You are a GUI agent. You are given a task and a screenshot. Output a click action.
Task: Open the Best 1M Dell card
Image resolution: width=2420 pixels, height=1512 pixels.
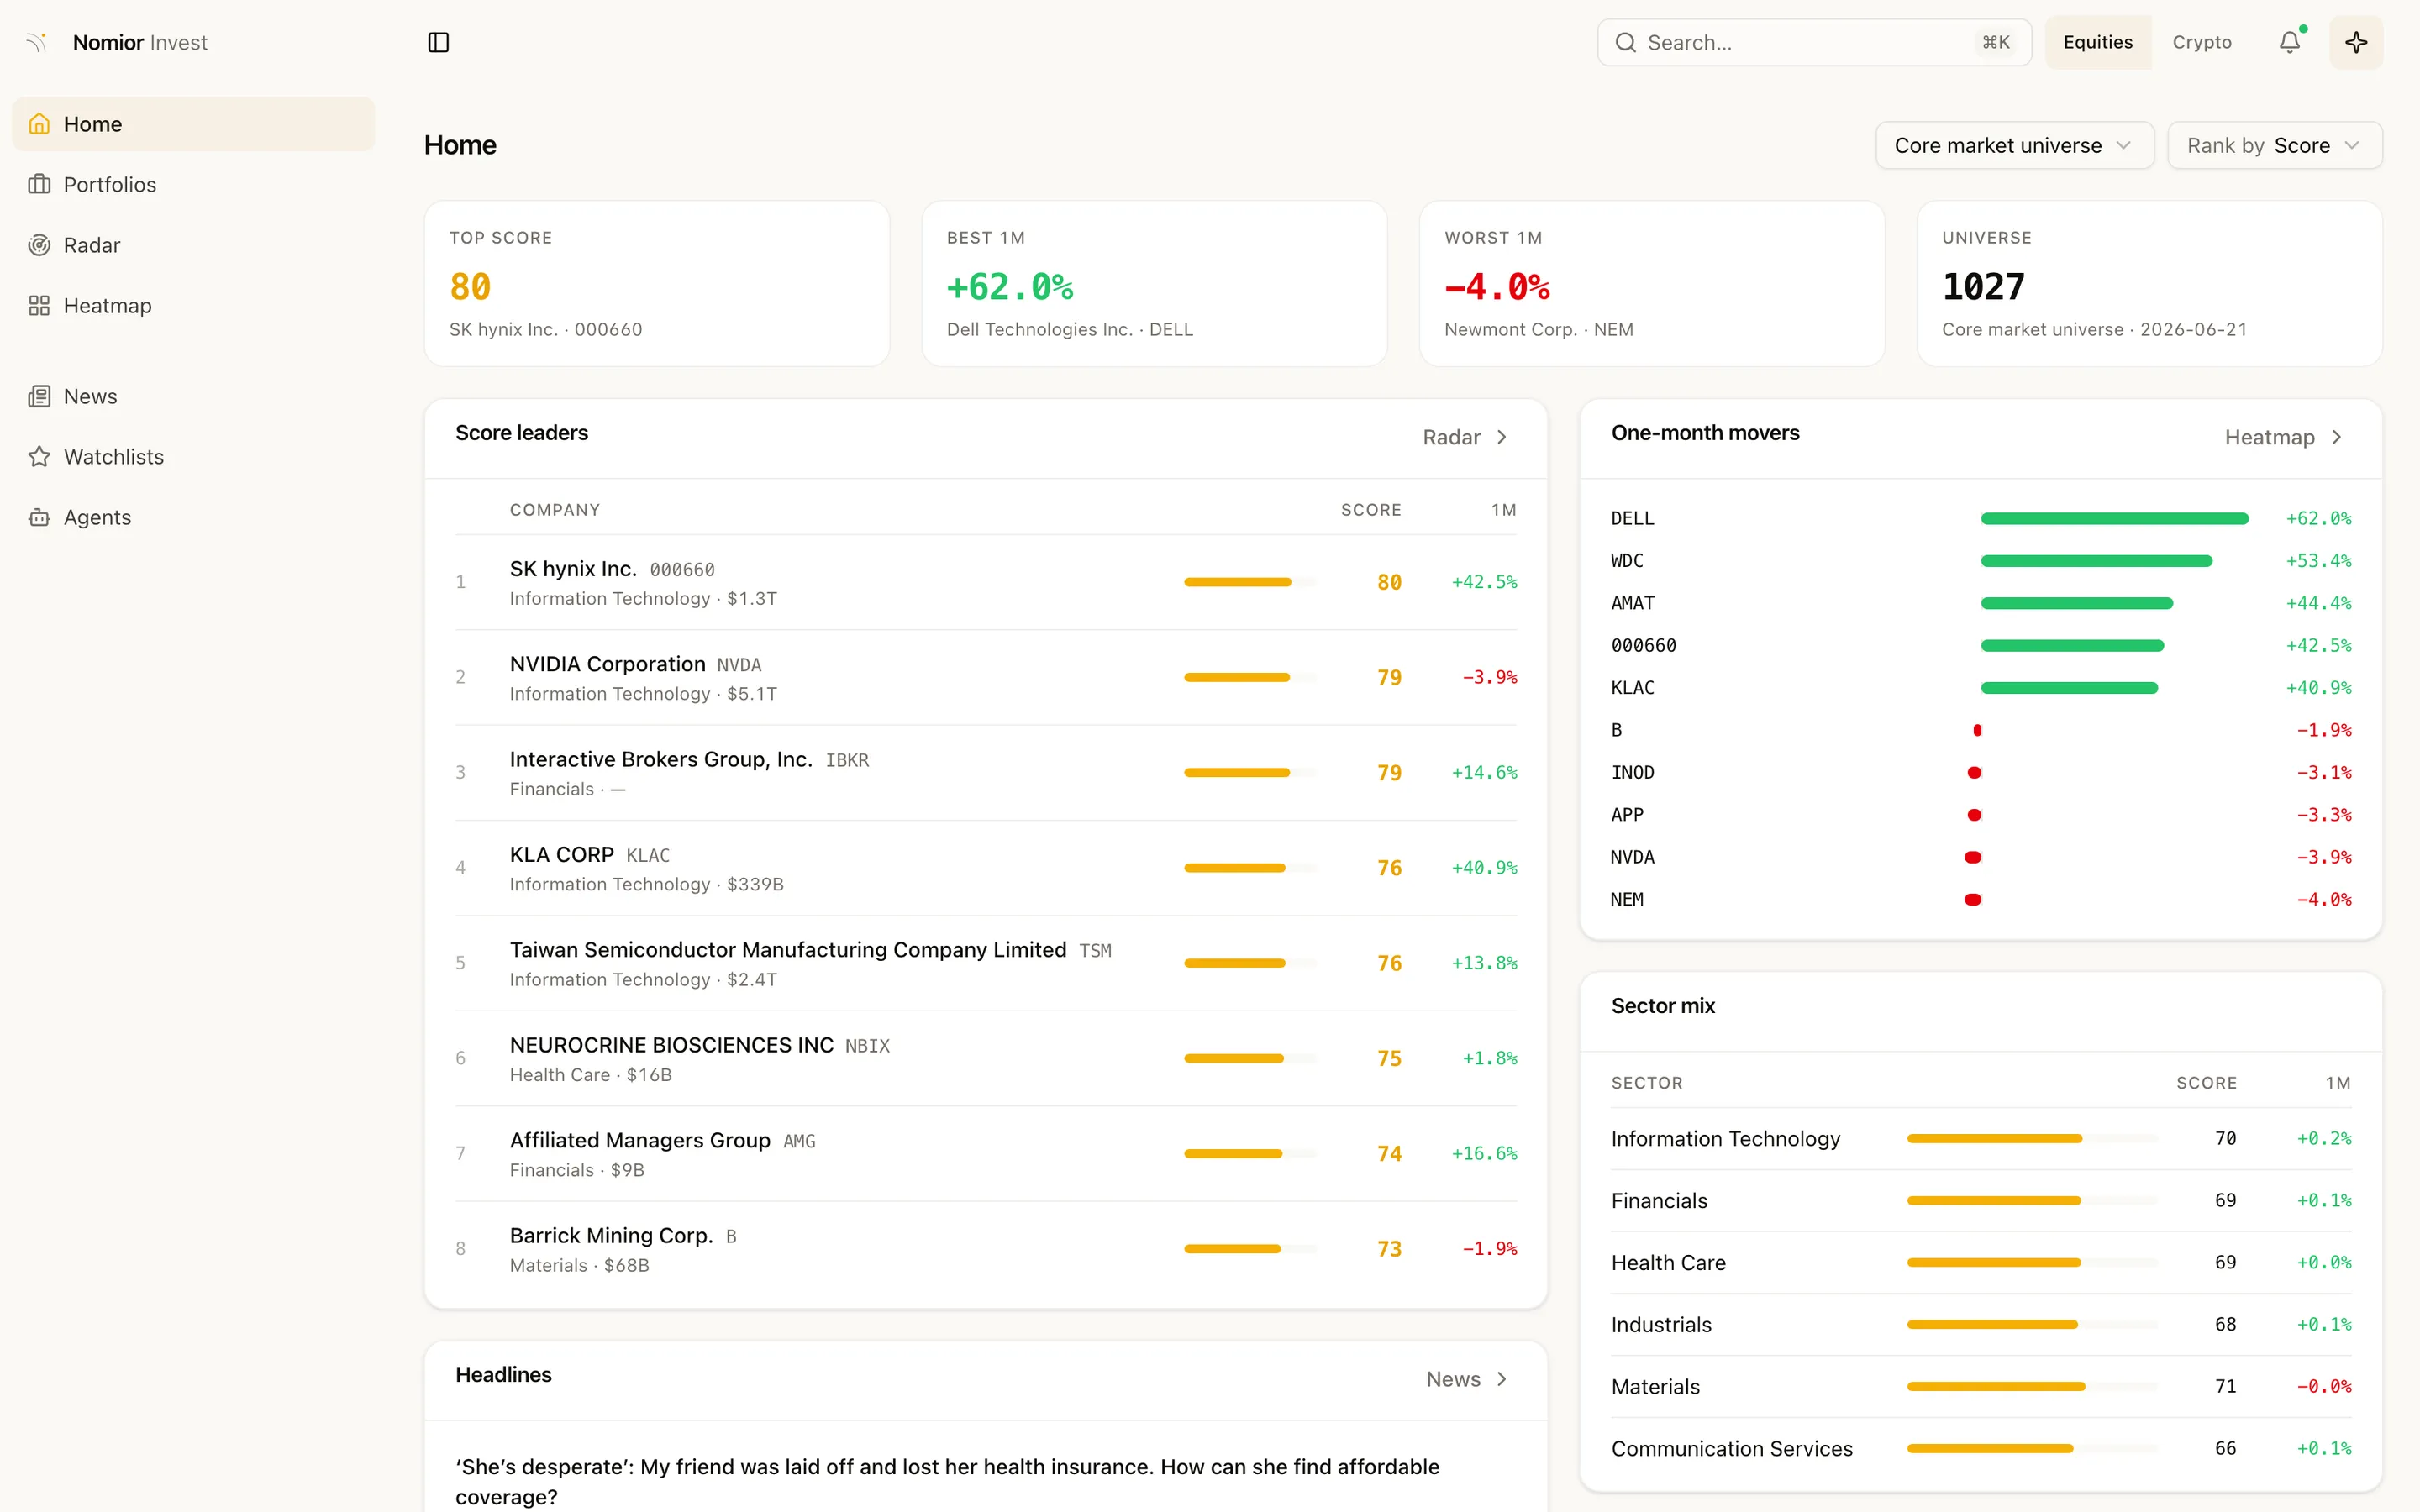coord(1154,283)
